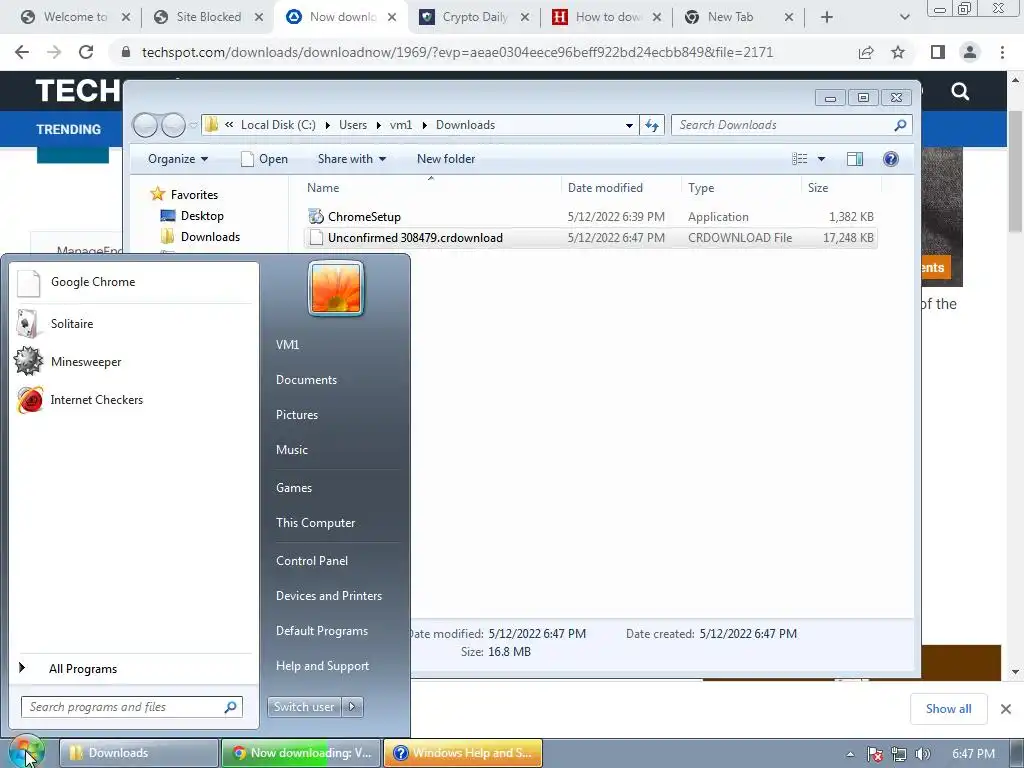Click the Switch user button

tap(304, 707)
